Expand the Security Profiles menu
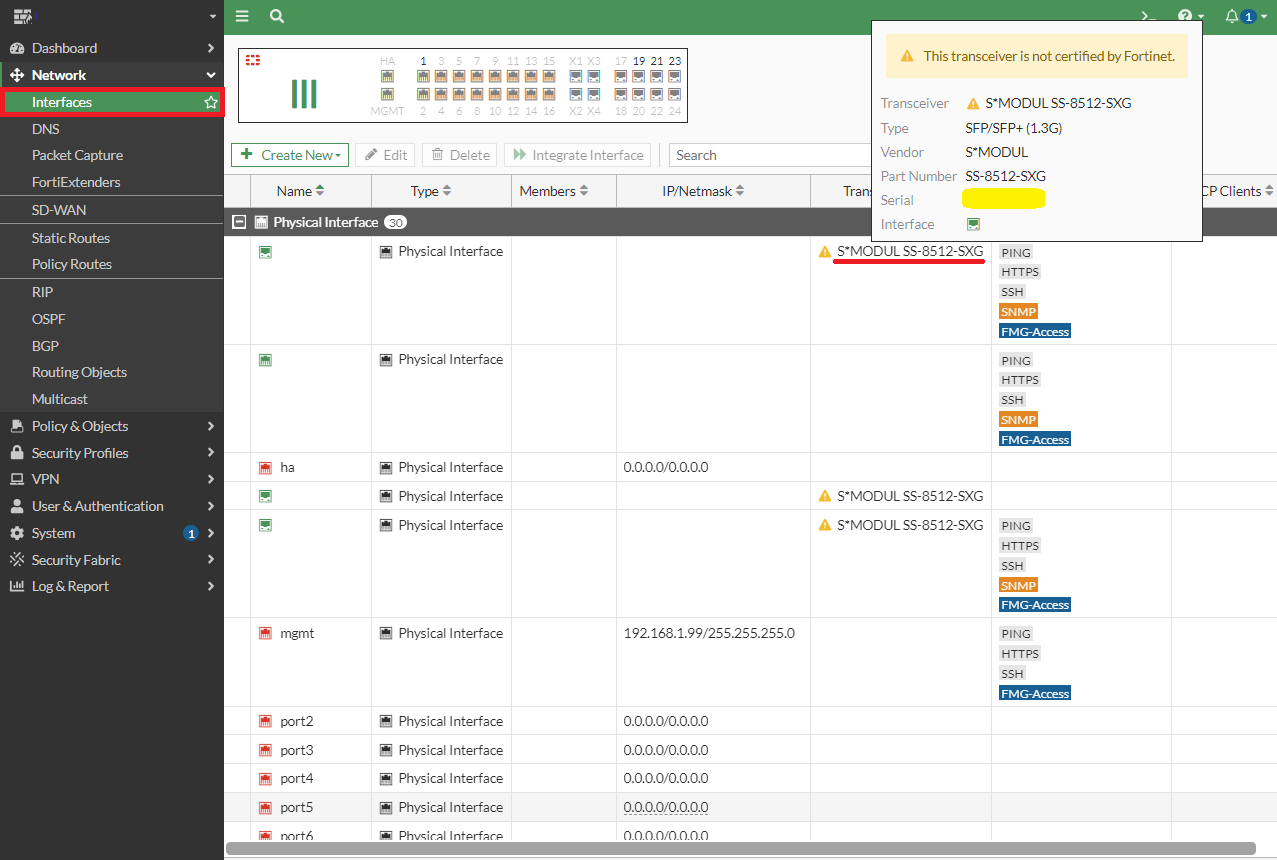1277x860 pixels. point(112,453)
